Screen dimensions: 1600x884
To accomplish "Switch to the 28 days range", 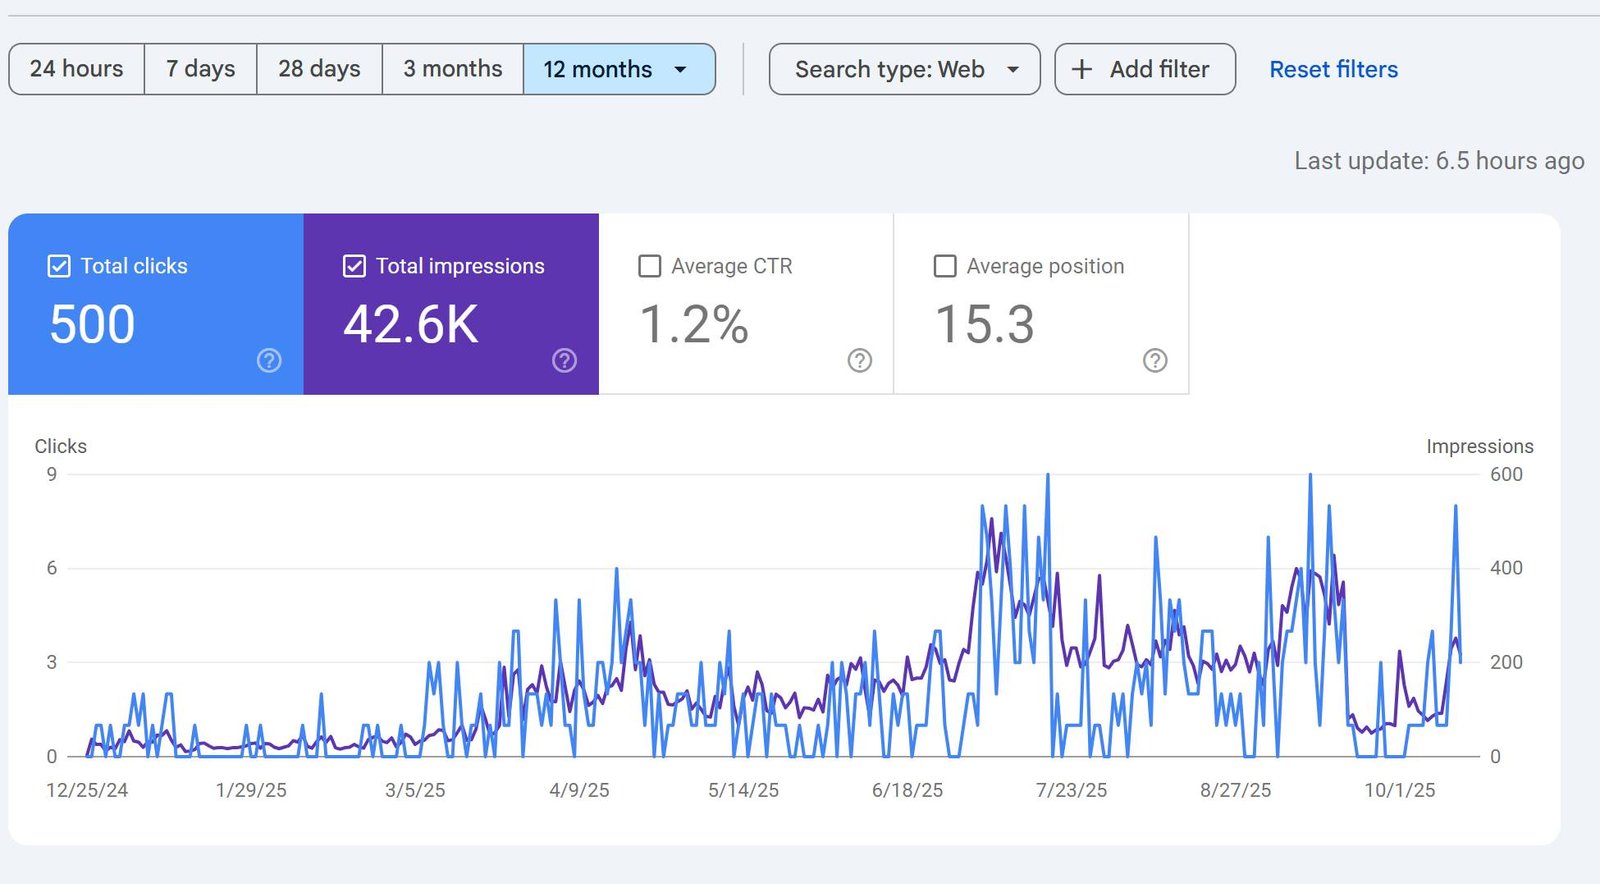I will 320,69.
